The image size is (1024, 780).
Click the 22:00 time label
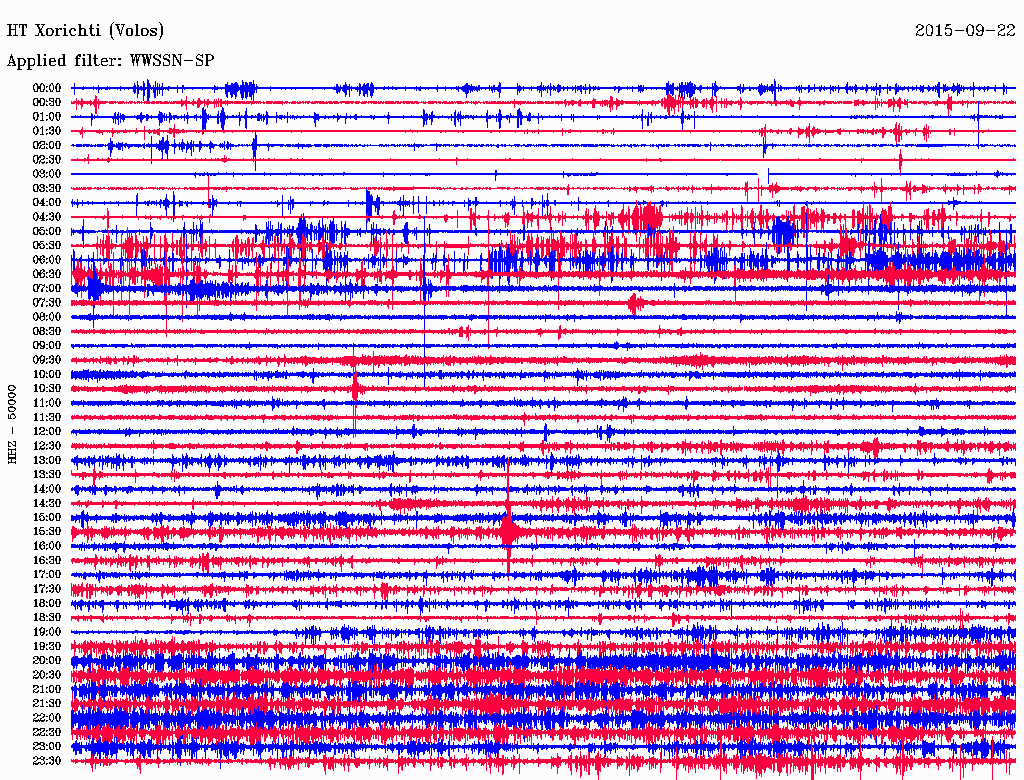[x=47, y=718]
